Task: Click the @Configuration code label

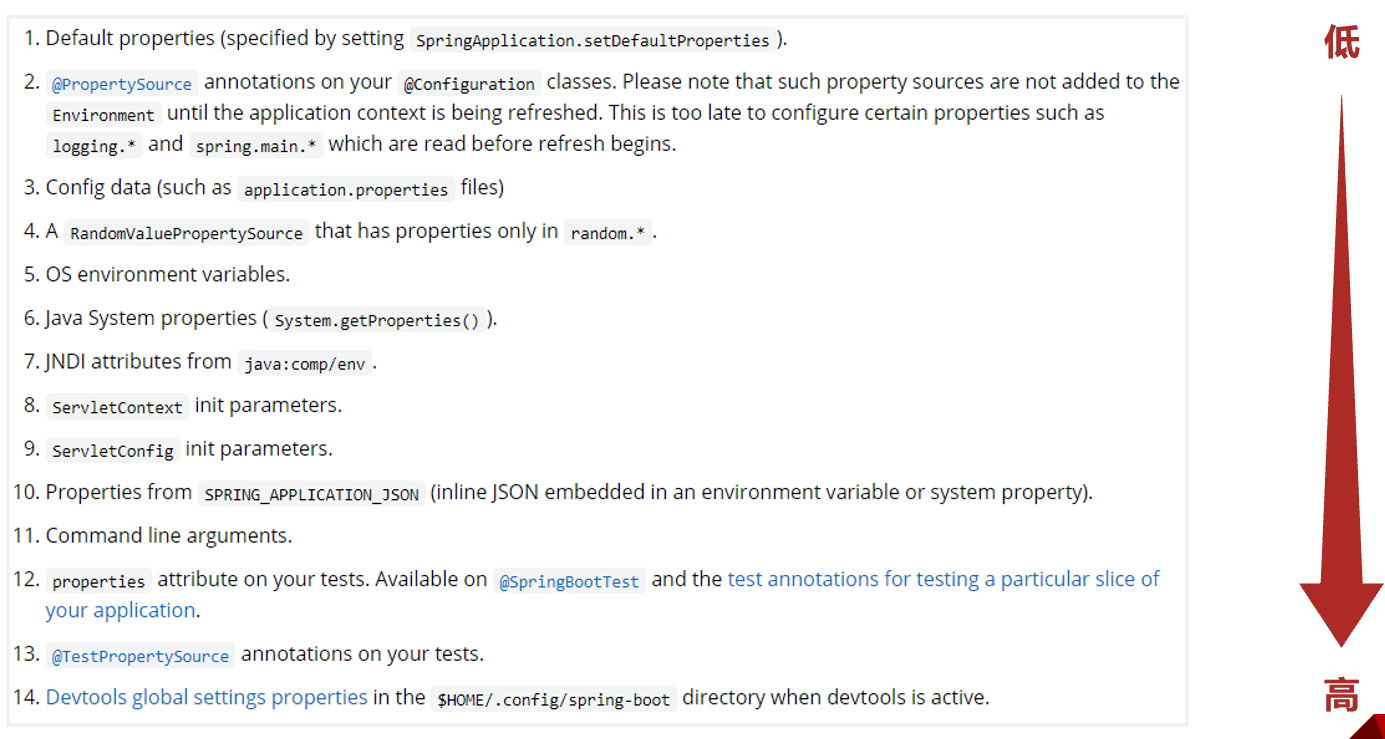Action: coord(469,84)
